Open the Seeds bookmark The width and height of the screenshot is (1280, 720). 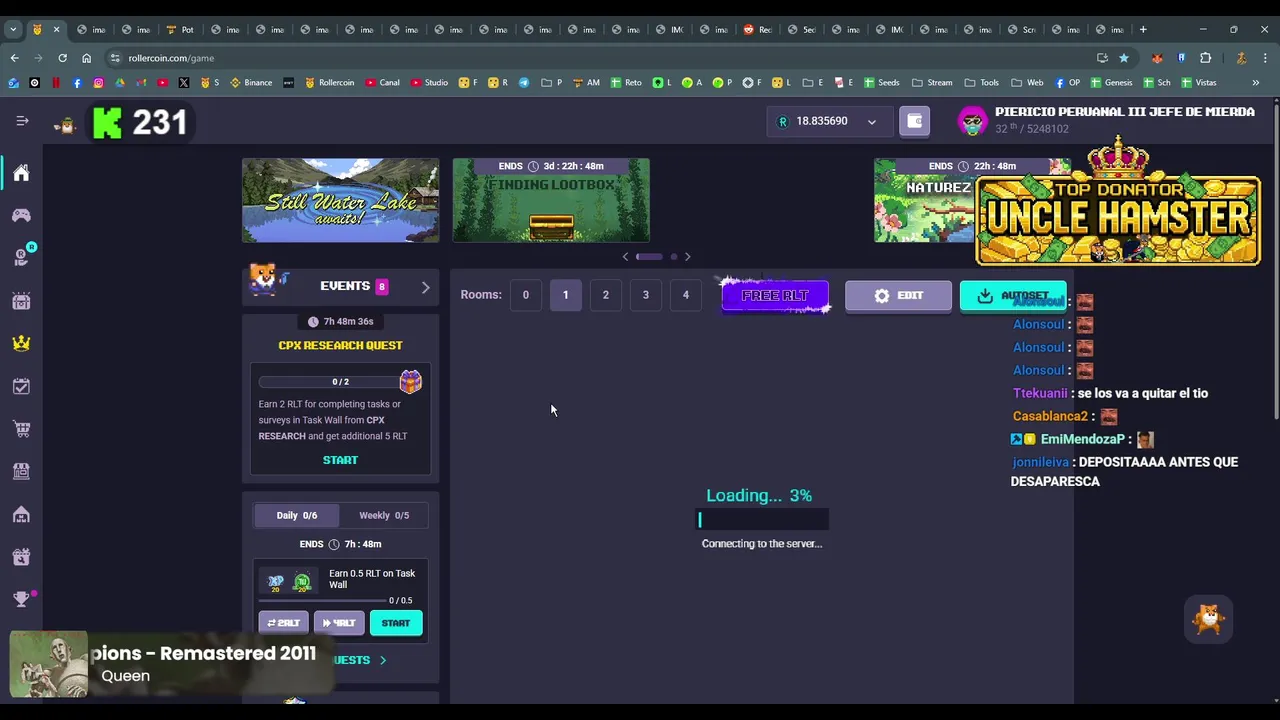click(x=882, y=82)
